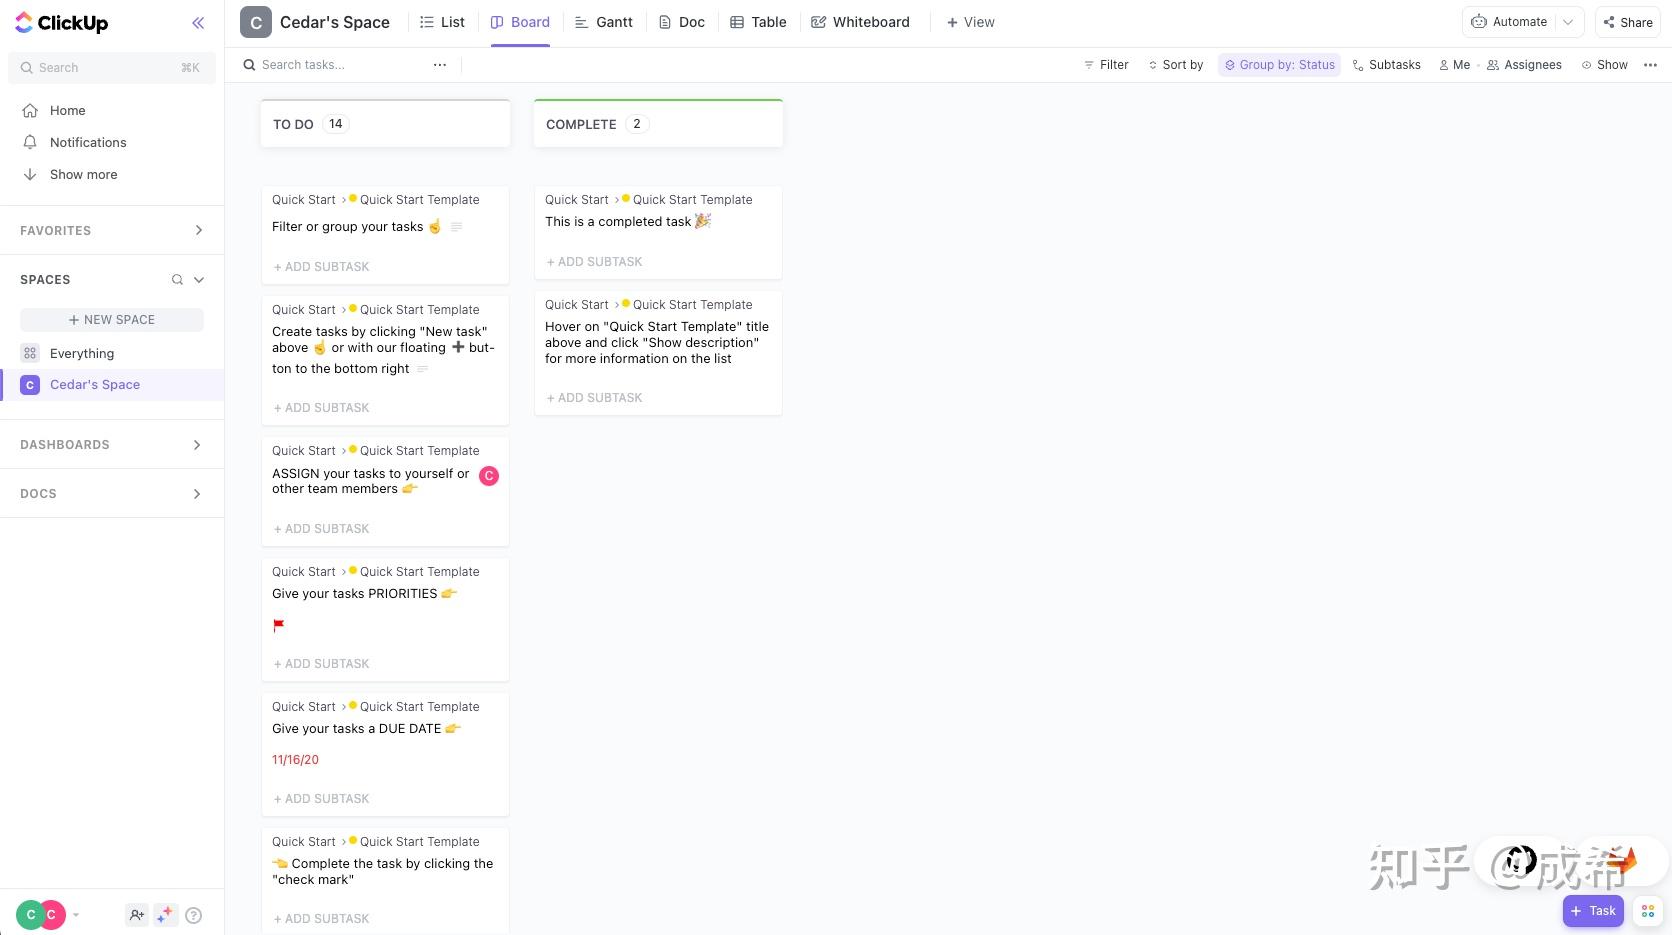Expand the Dashboards section
The height and width of the screenshot is (935, 1672).
(x=197, y=445)
